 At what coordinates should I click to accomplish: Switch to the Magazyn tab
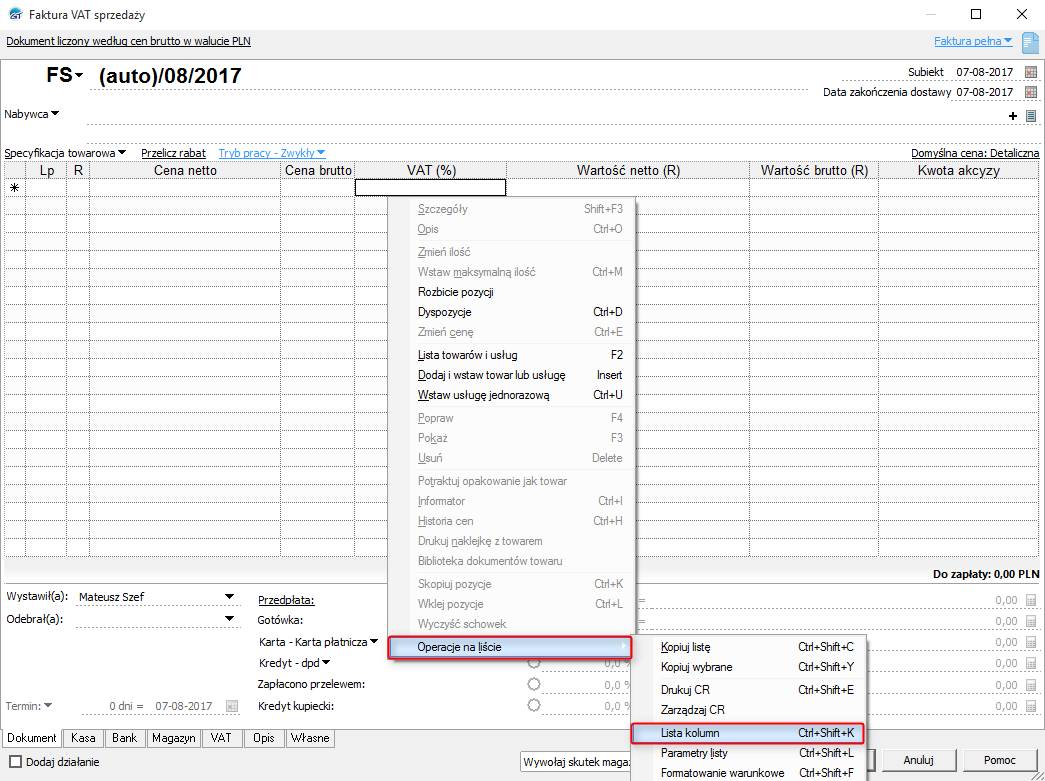[173, 738]
